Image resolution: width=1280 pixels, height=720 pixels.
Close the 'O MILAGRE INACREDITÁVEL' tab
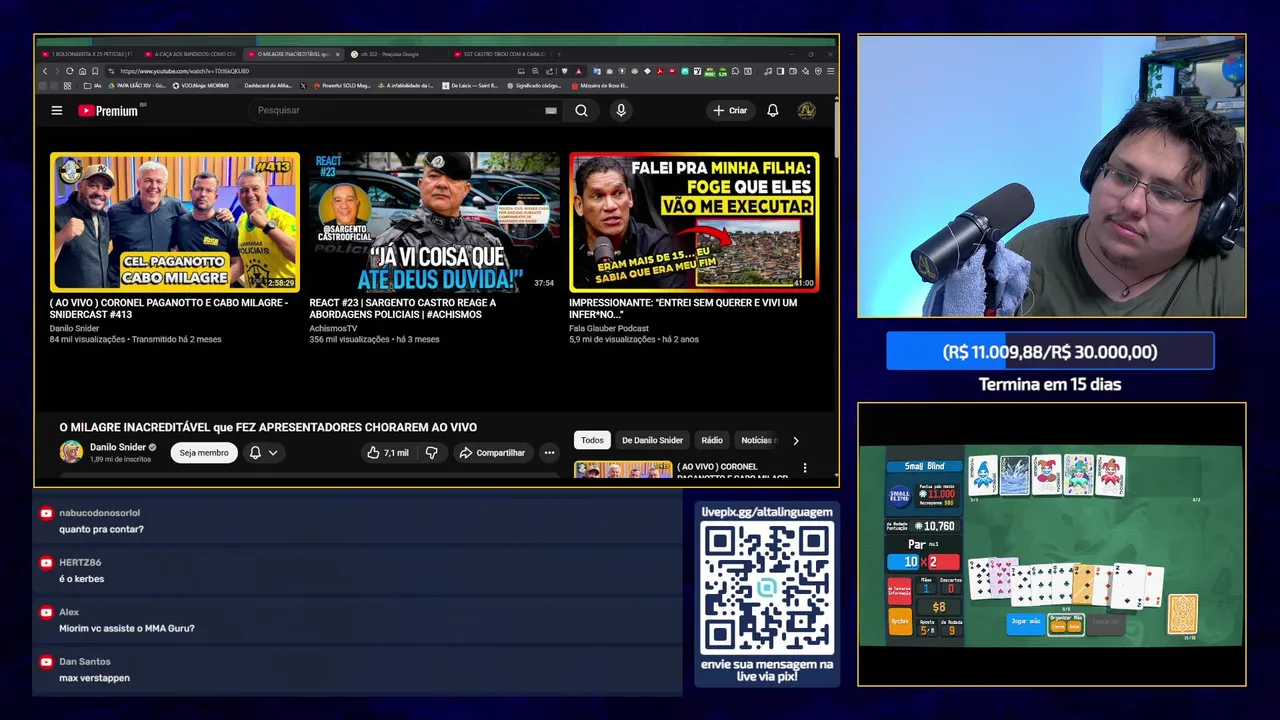point(338,54)
